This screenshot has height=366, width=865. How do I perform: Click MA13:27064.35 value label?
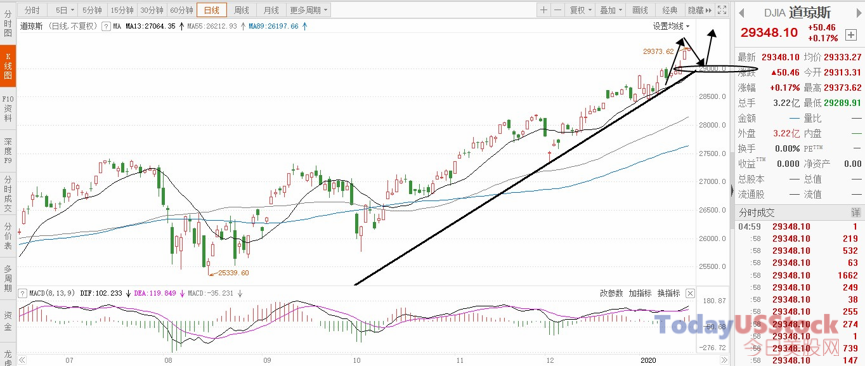tap(150, 26)
